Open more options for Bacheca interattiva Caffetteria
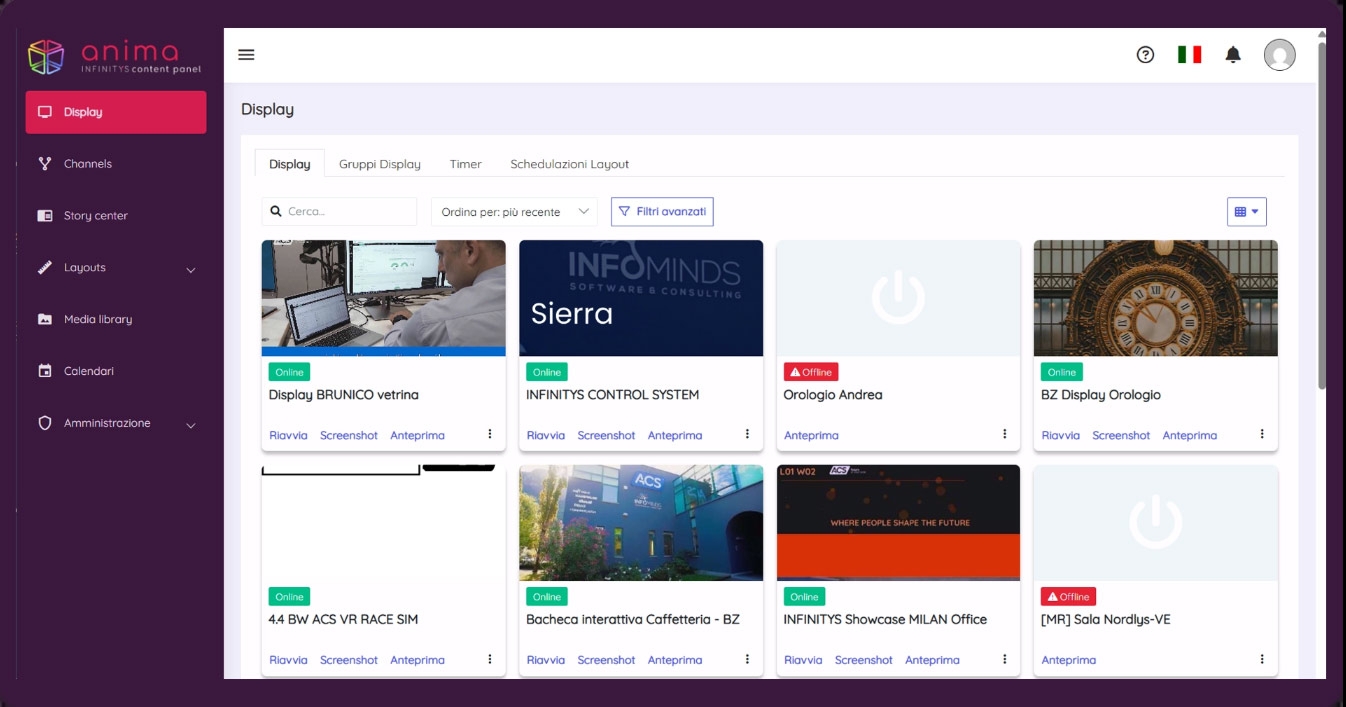This screenshot has height=707, width=1346. click(747, 659)
